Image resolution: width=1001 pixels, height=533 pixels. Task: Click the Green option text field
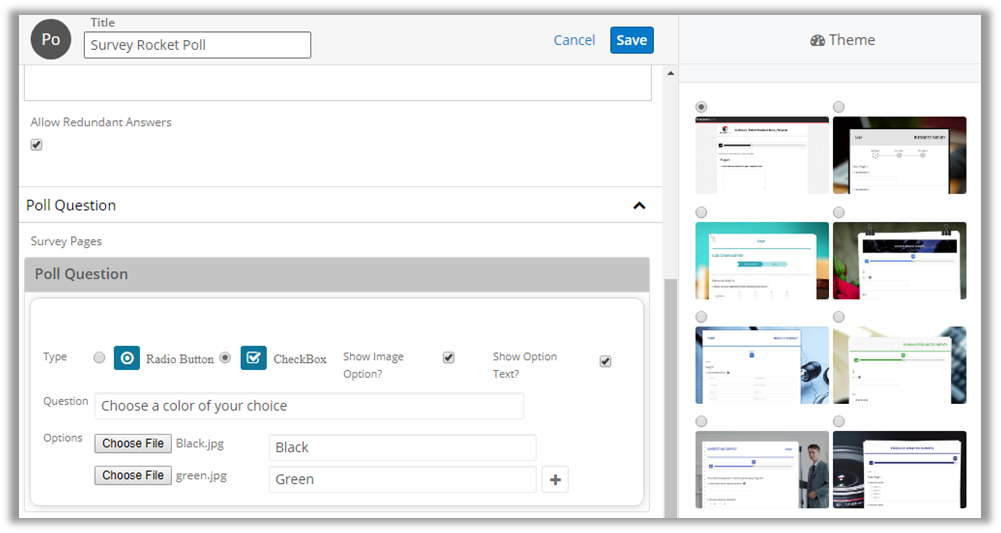[x=402, y=480]
